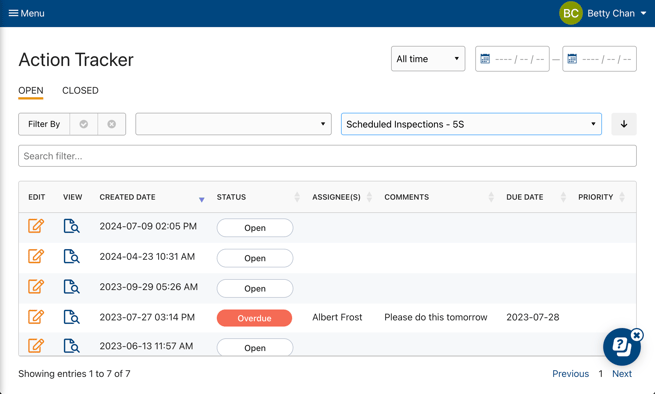Edit the 2024-07-09 02:05 PM action

tap(36, 226)
